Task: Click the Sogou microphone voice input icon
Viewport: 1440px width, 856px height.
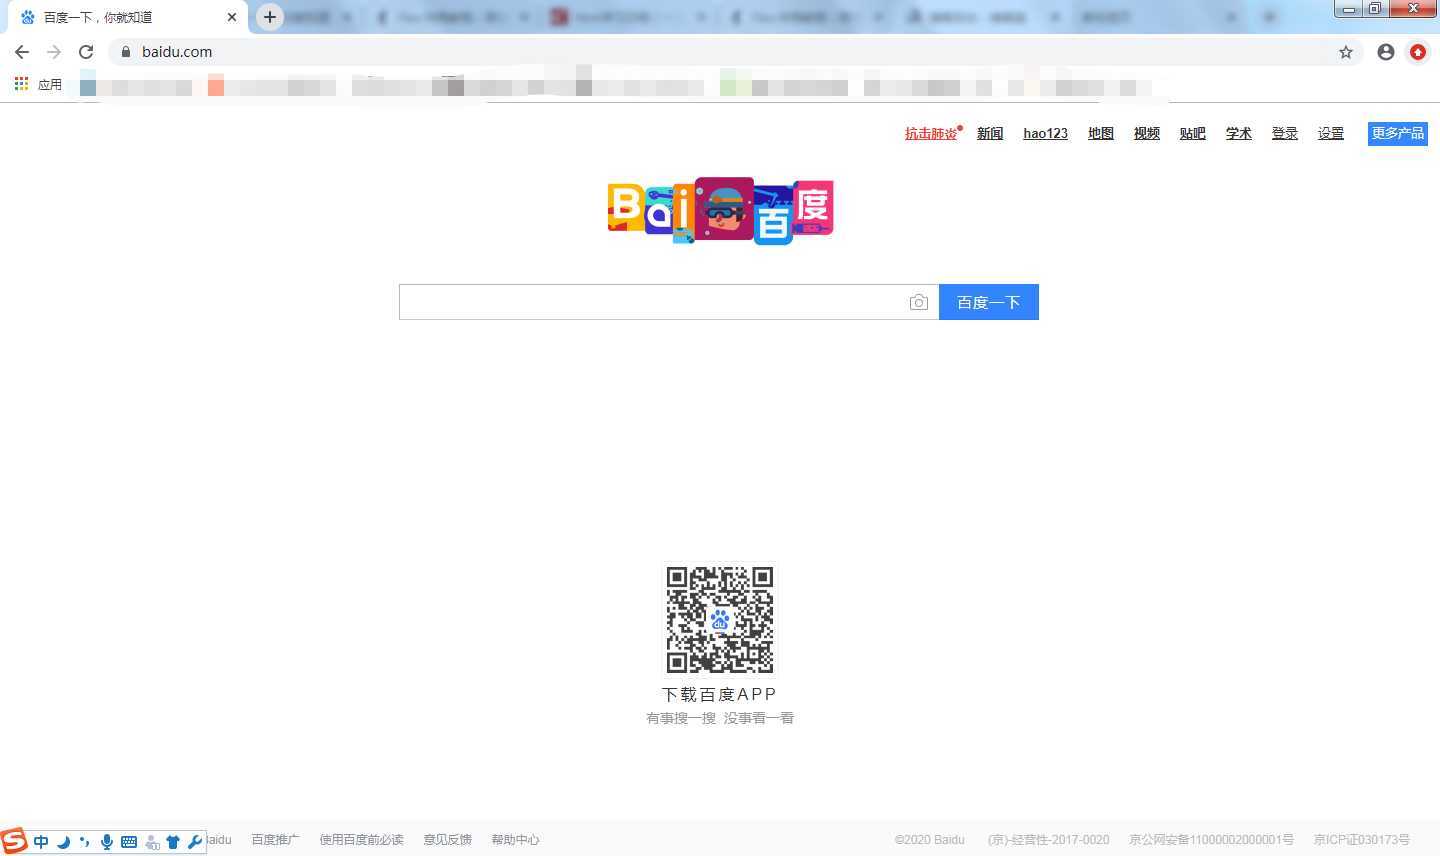Action: 107,842
